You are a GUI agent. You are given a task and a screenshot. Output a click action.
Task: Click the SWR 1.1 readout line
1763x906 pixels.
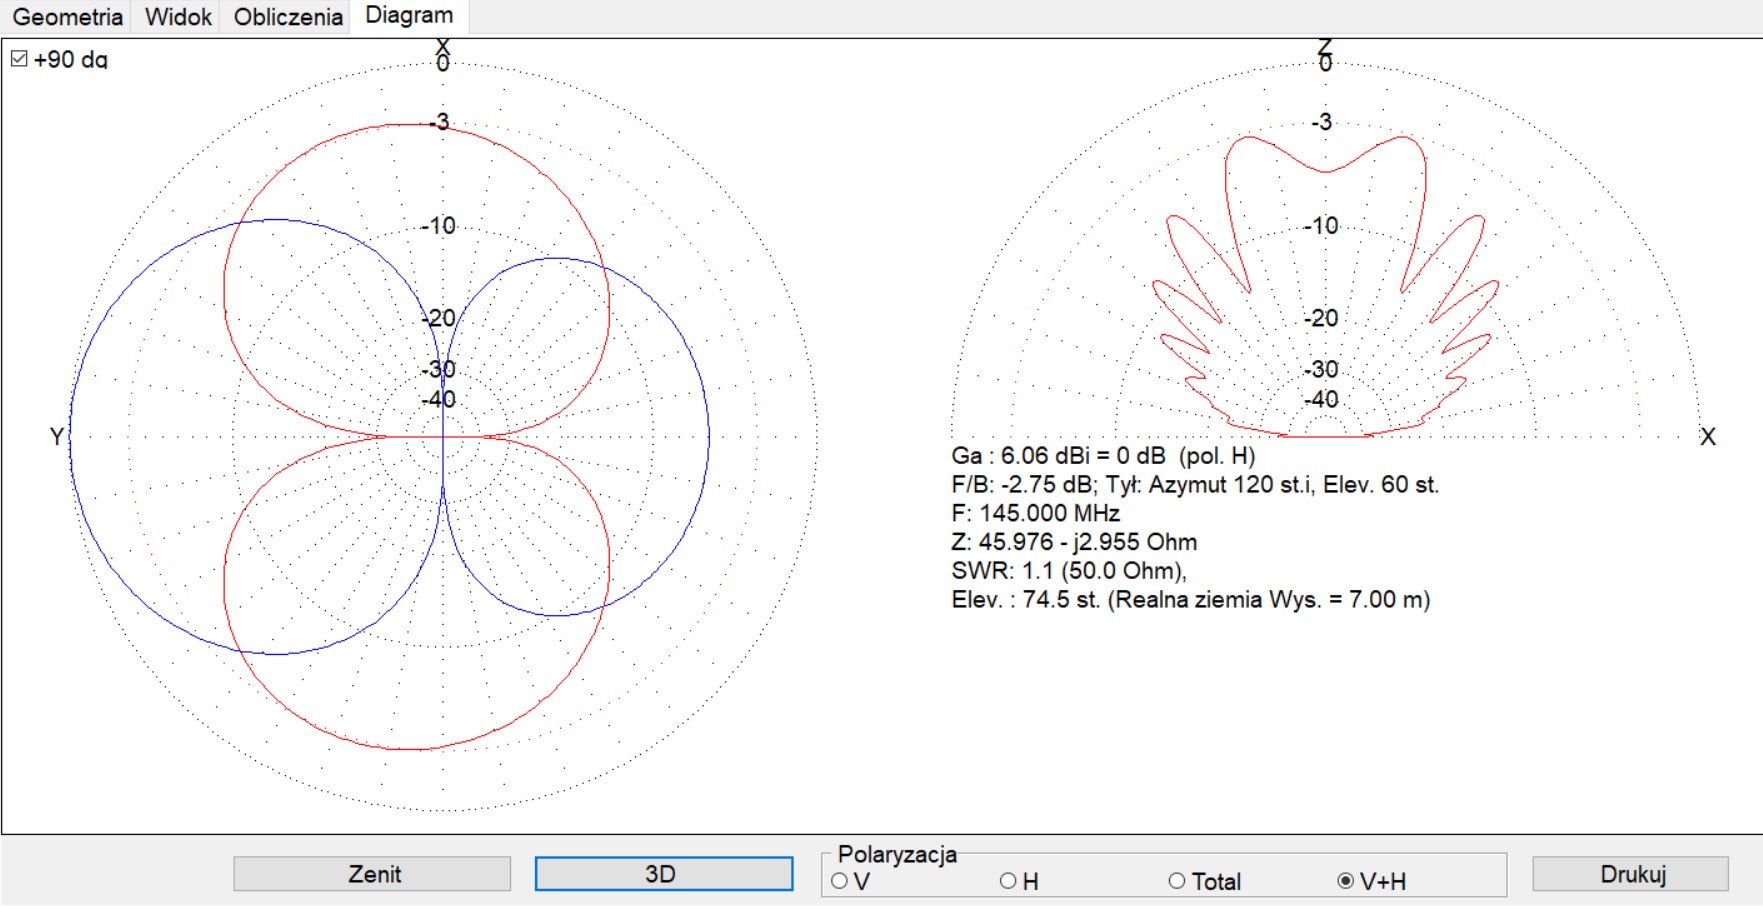[1068, 571]
